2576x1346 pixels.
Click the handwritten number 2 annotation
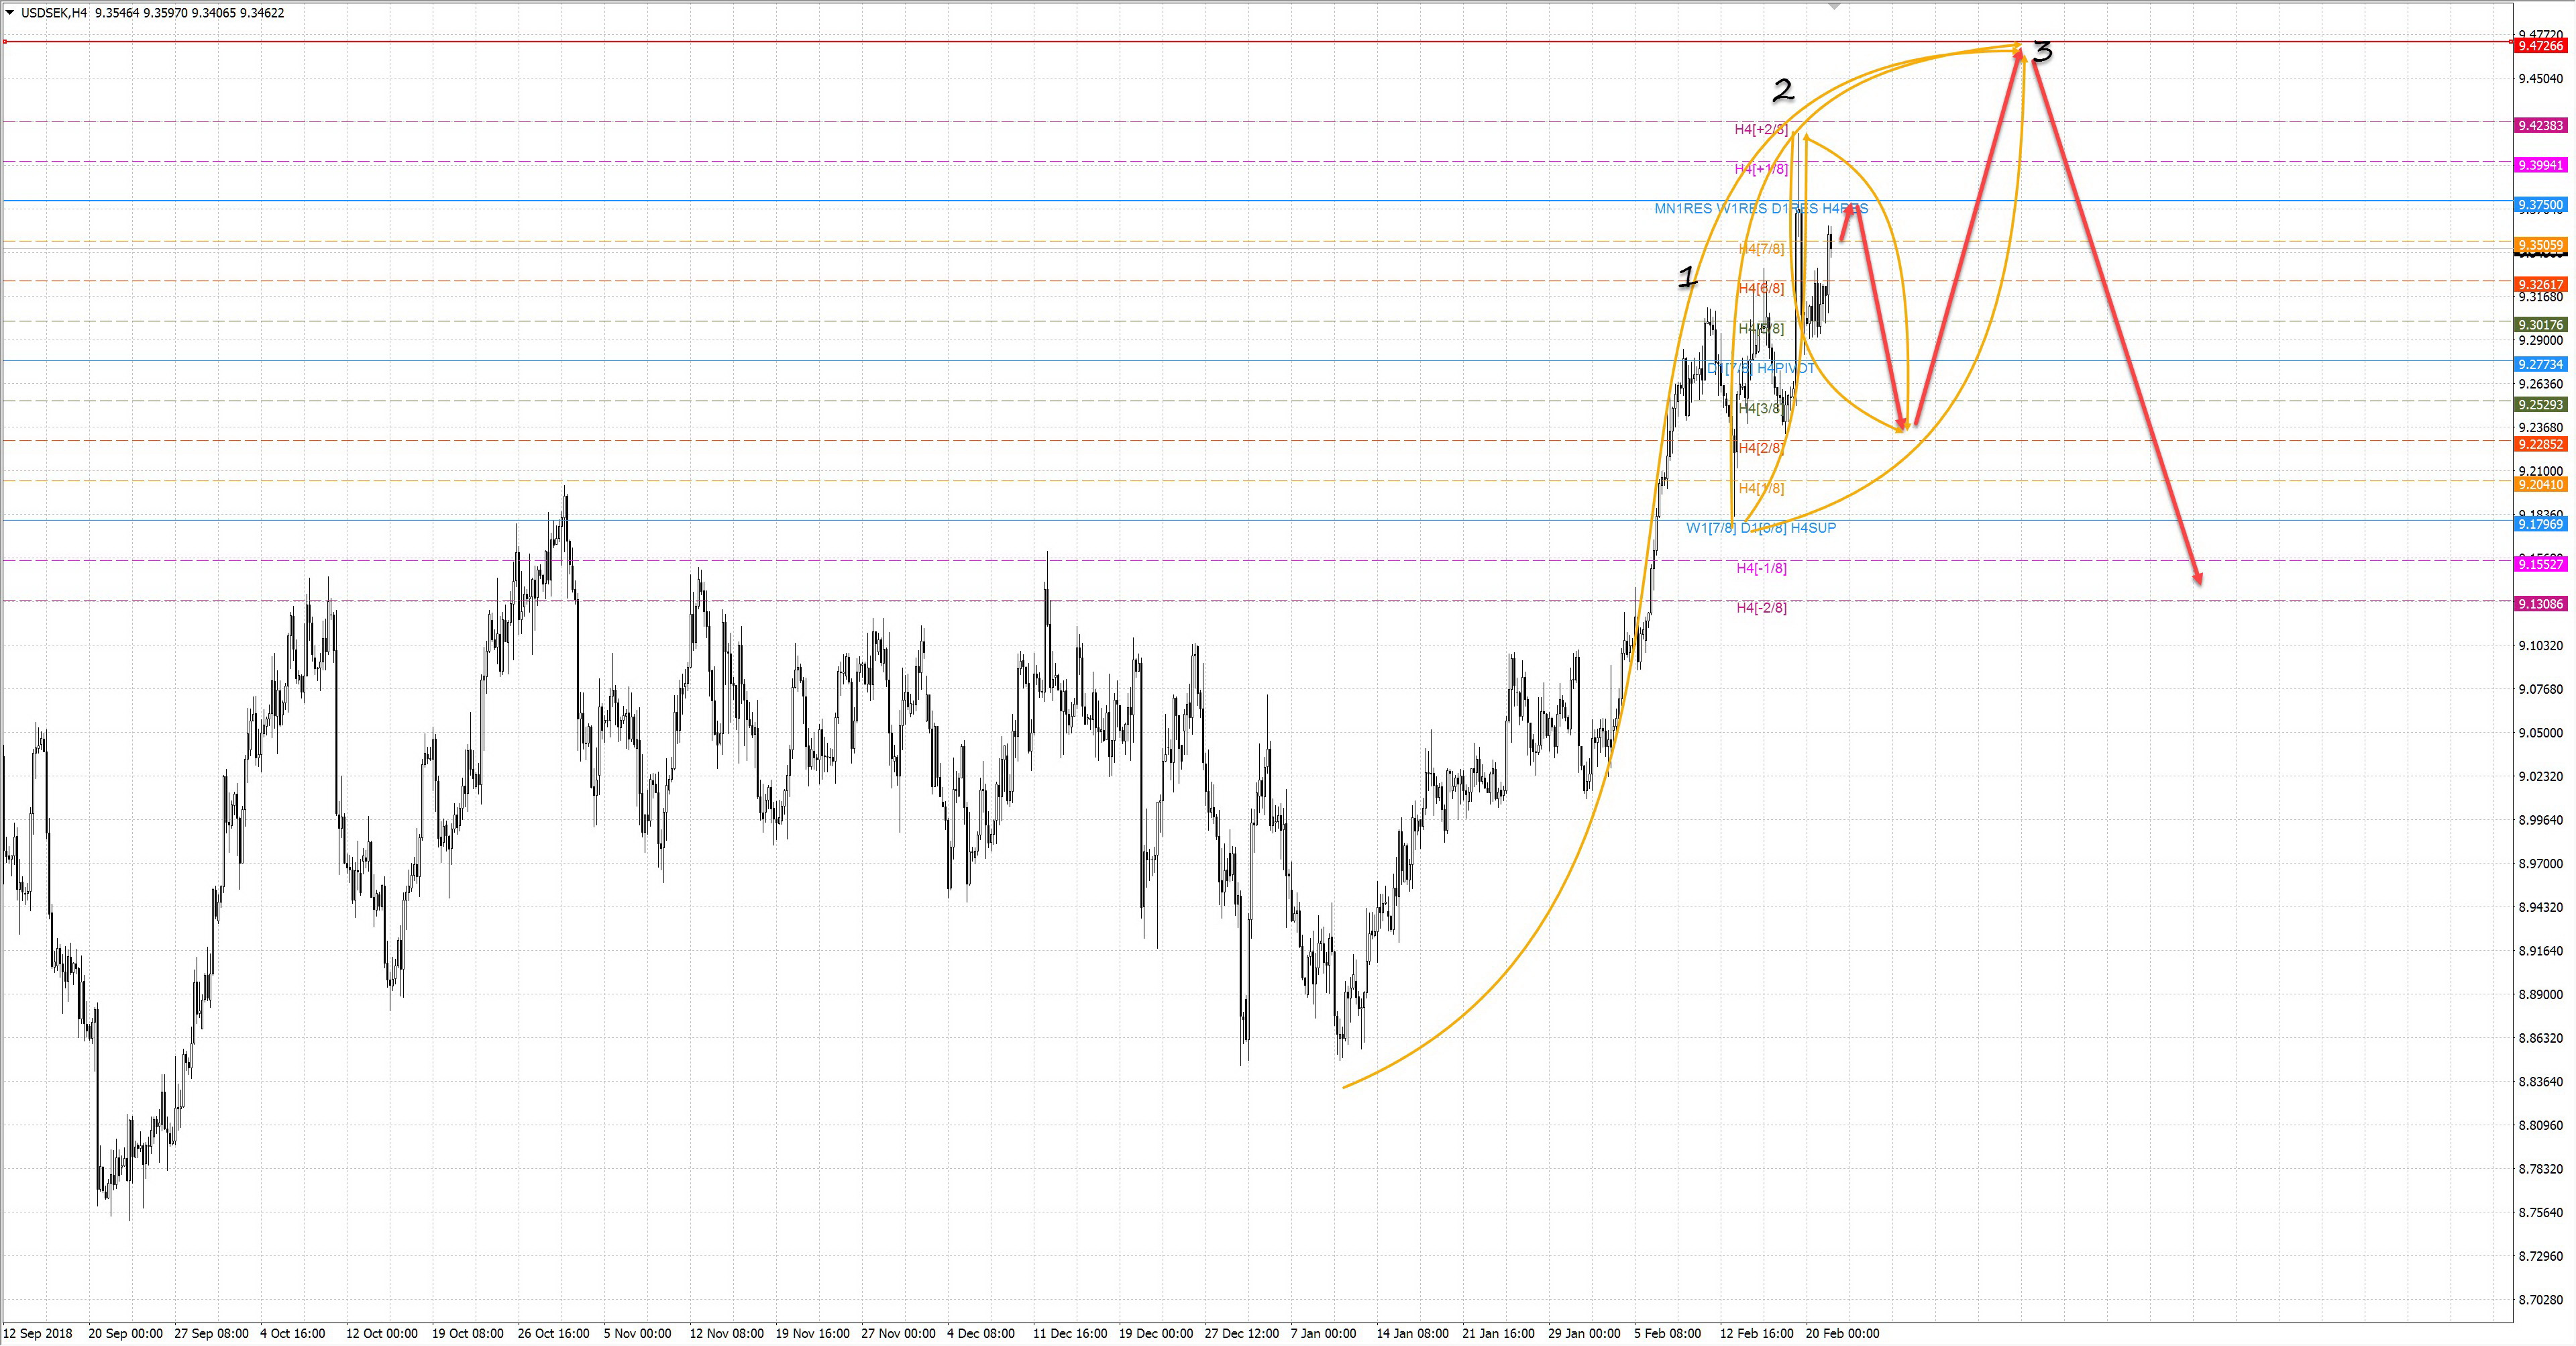(x=1783, y=91)
